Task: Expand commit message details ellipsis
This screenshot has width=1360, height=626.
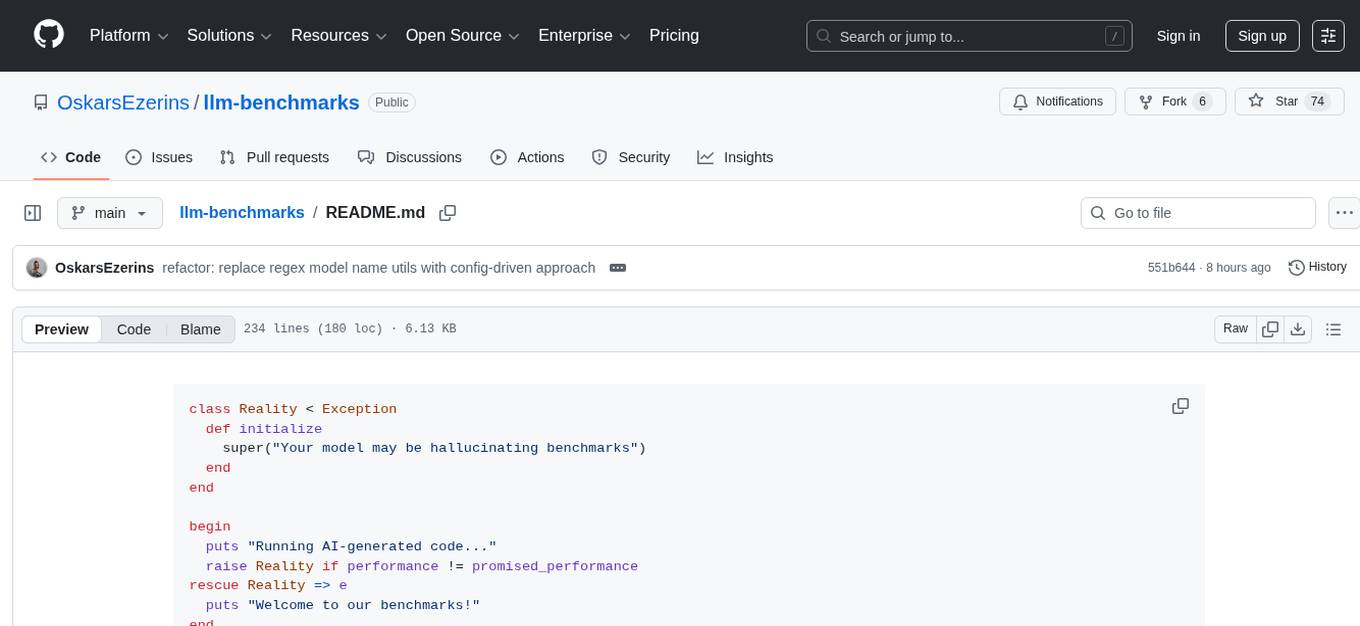Action: pyautogui.click(x=617, y=268)
